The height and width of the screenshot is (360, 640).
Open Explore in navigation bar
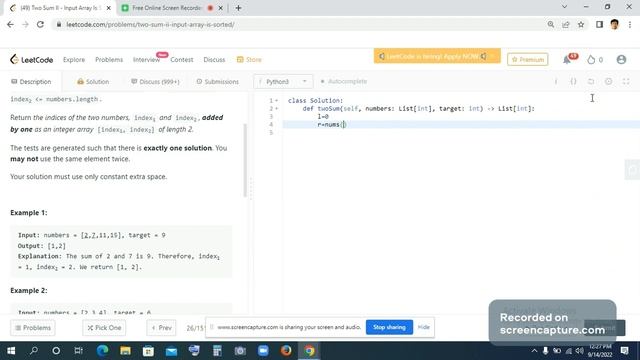tap(74, 60)
